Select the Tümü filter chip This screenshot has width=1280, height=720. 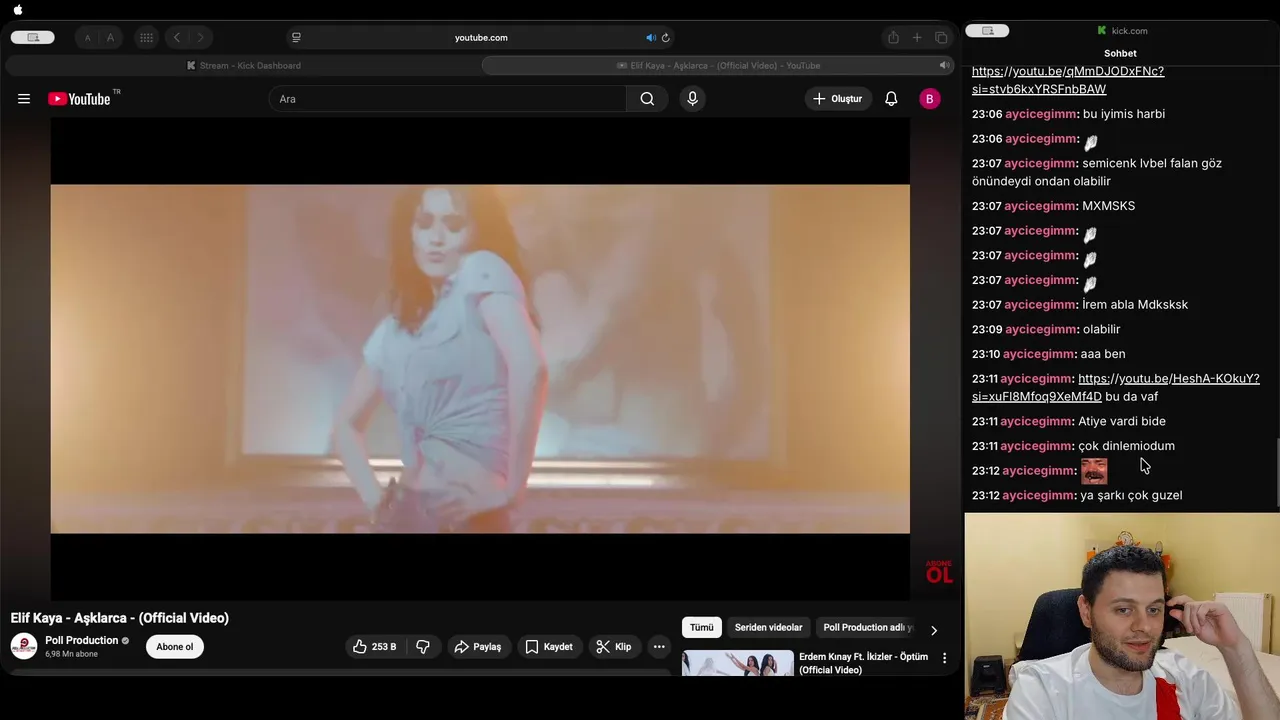702,628
